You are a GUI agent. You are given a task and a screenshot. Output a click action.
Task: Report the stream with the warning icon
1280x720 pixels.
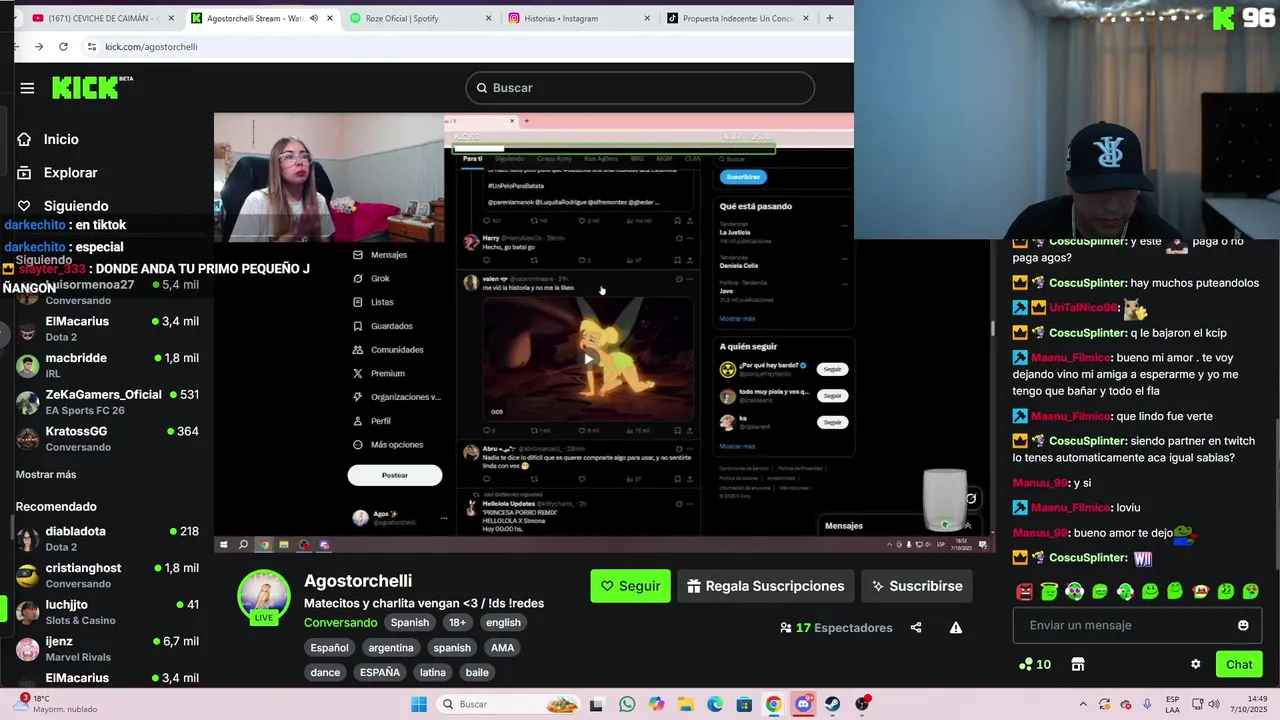point(956,628)
